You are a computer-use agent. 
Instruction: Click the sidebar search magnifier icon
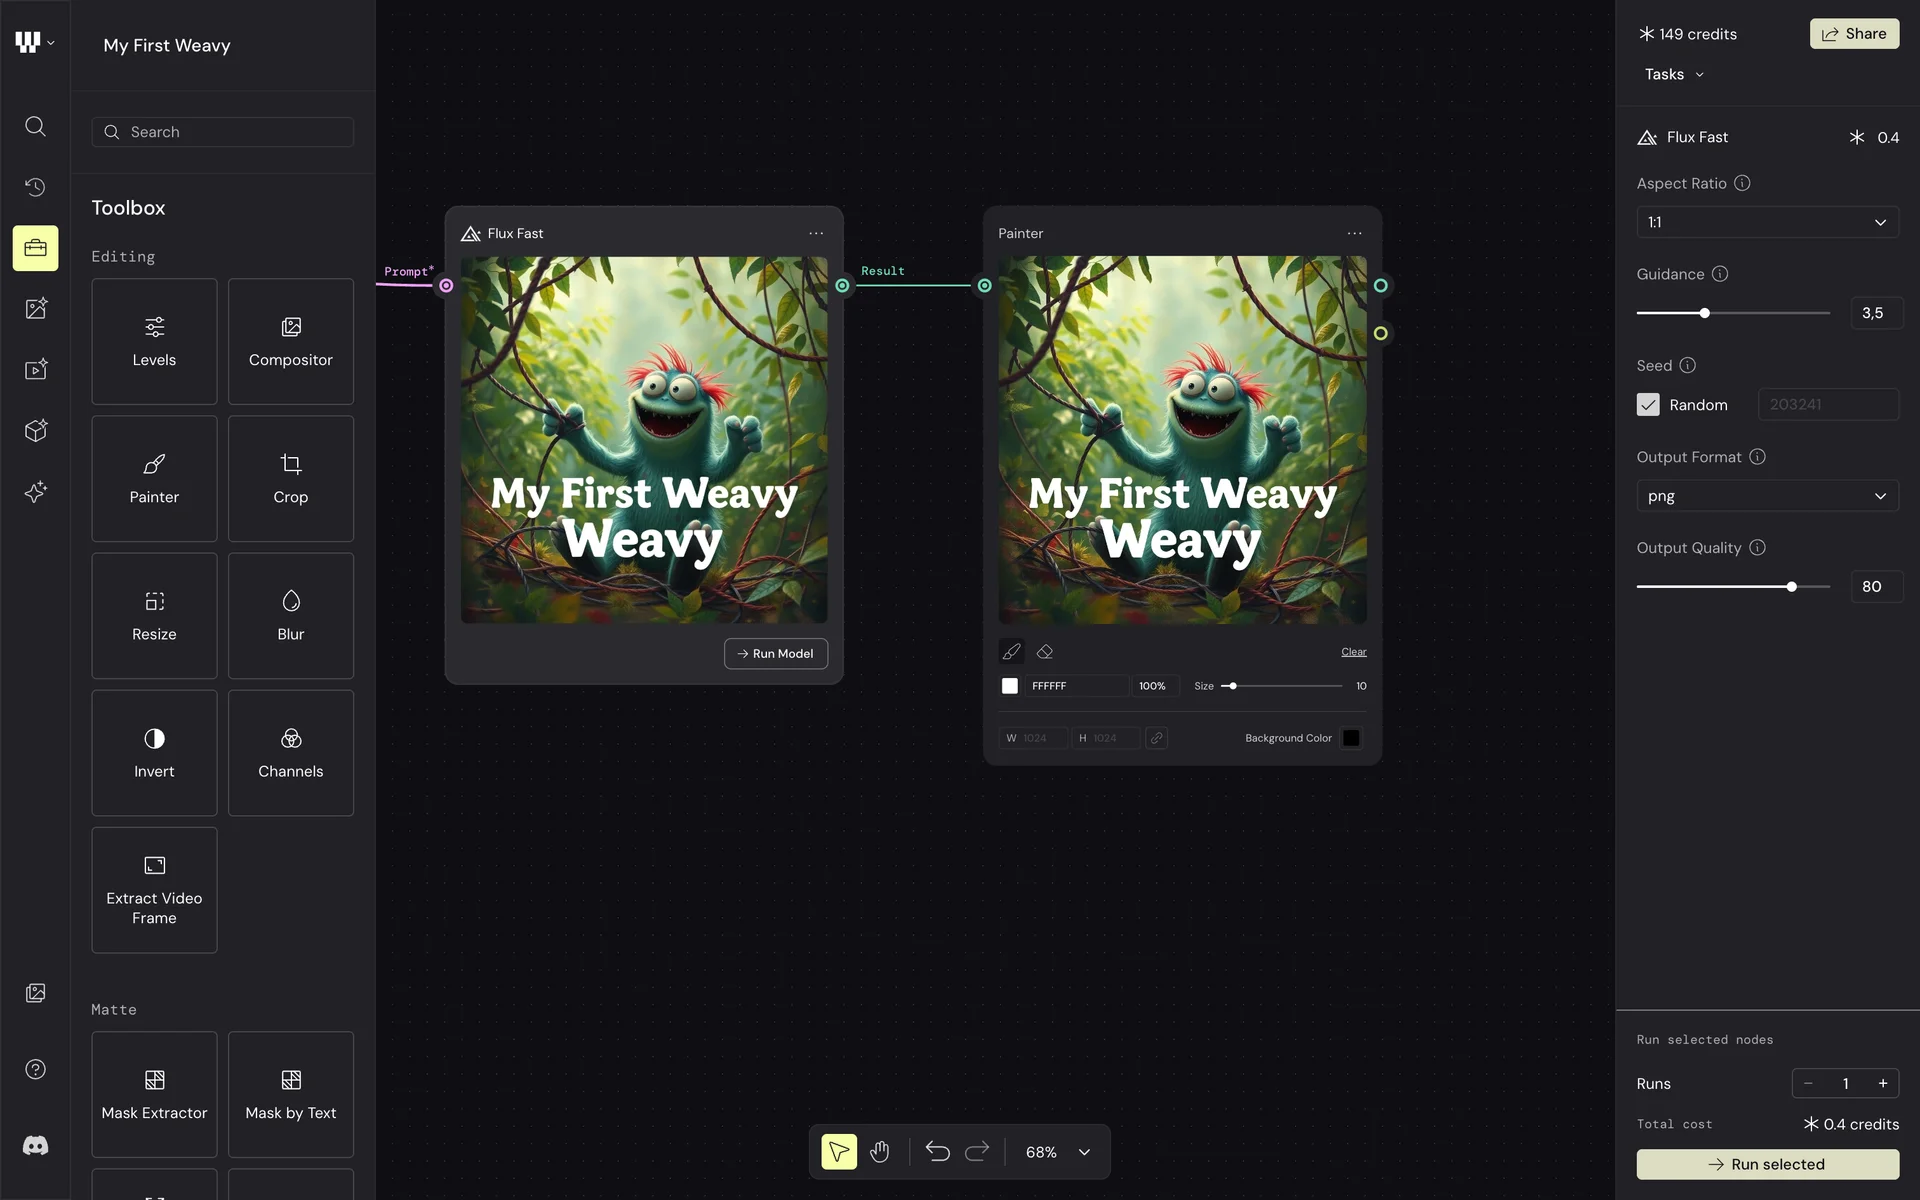(x=35, y=126)
